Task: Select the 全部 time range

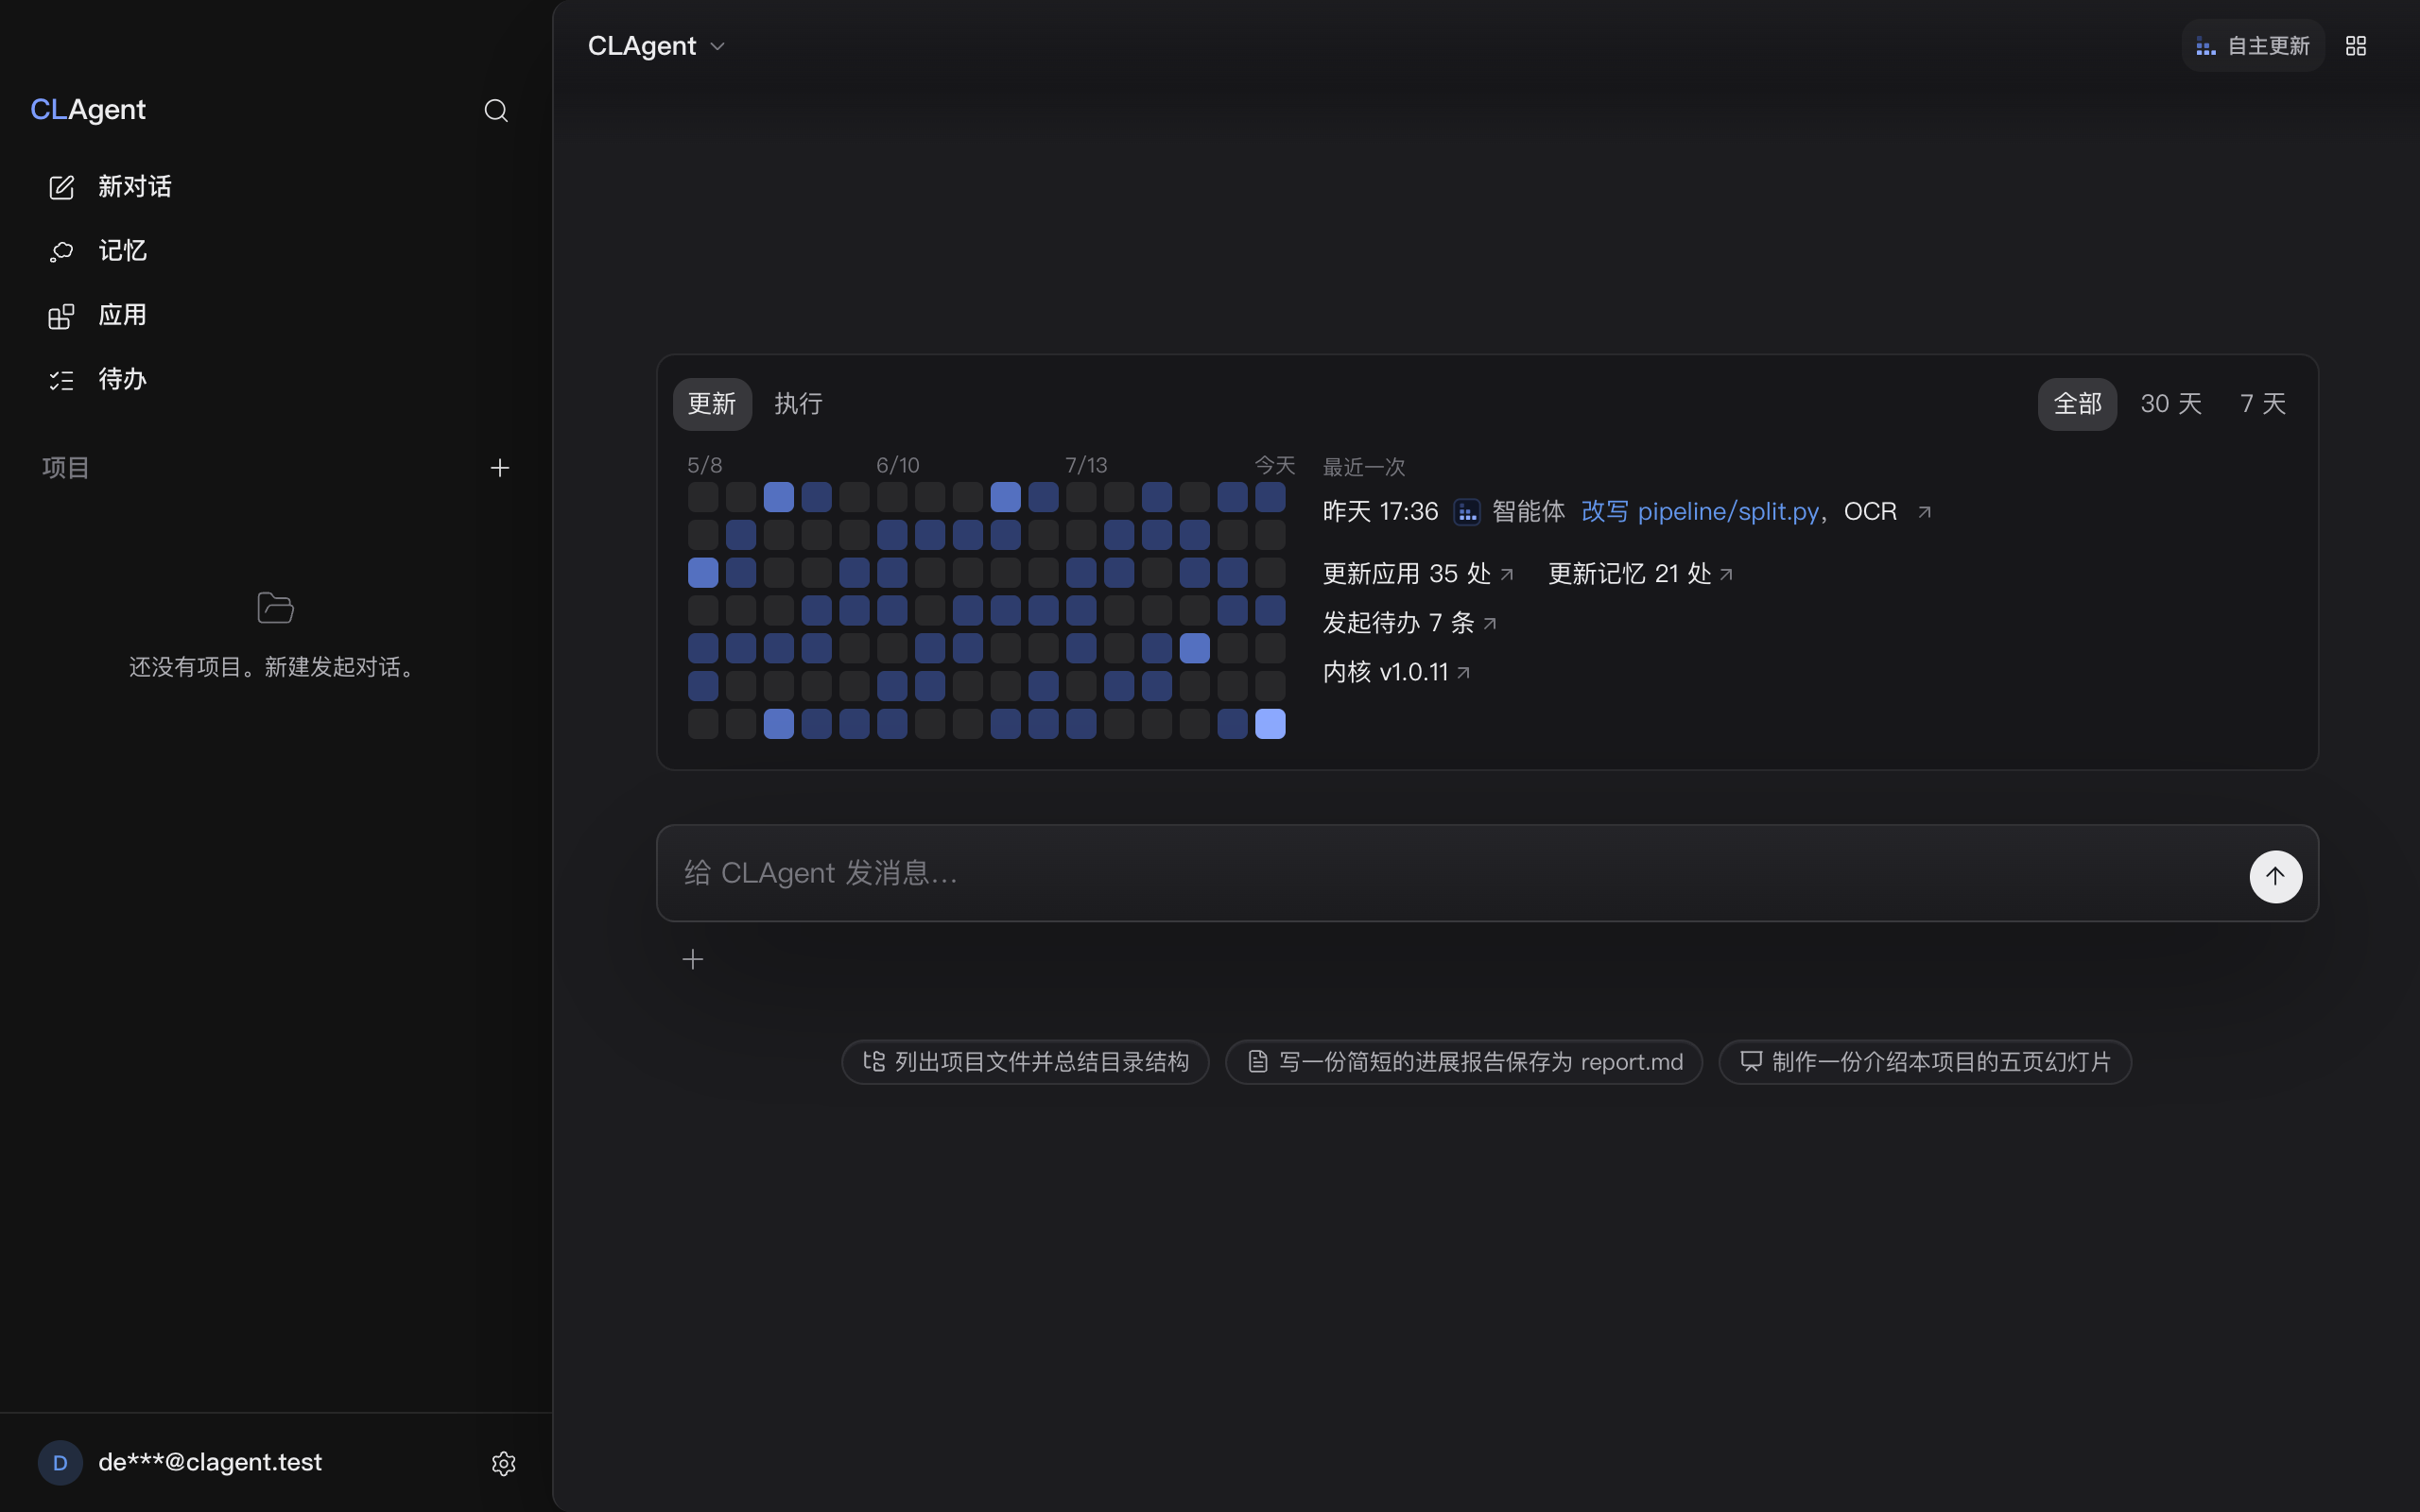Action: (x=2077, y=404)
